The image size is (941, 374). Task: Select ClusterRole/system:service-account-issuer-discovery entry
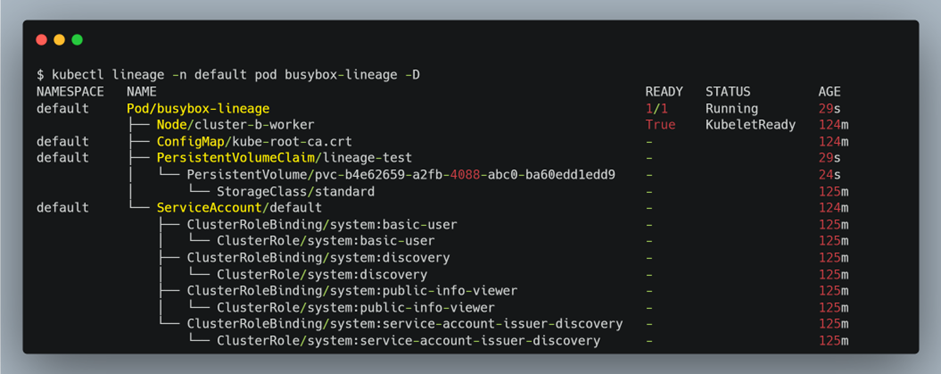coord(409,340)
